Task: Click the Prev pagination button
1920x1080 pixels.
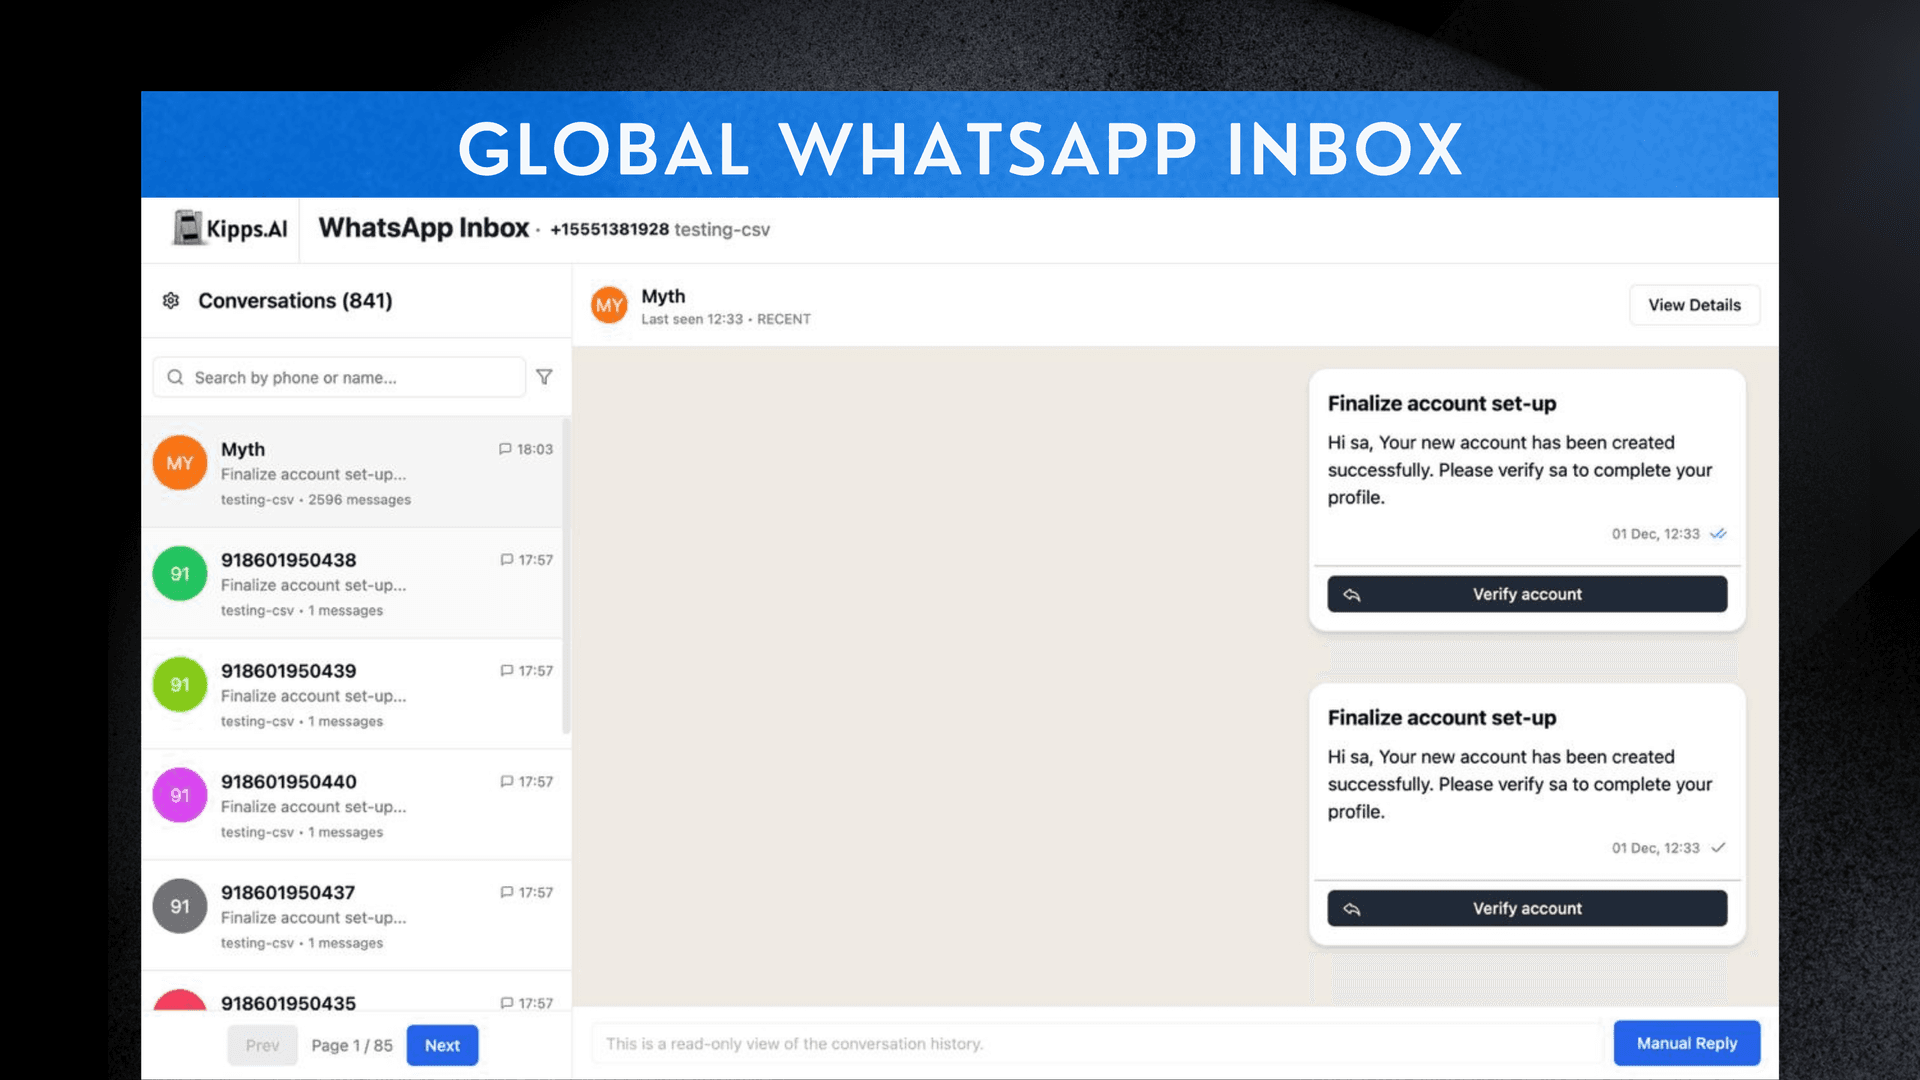Action: pyautogui.click(x=262, y=1045)
